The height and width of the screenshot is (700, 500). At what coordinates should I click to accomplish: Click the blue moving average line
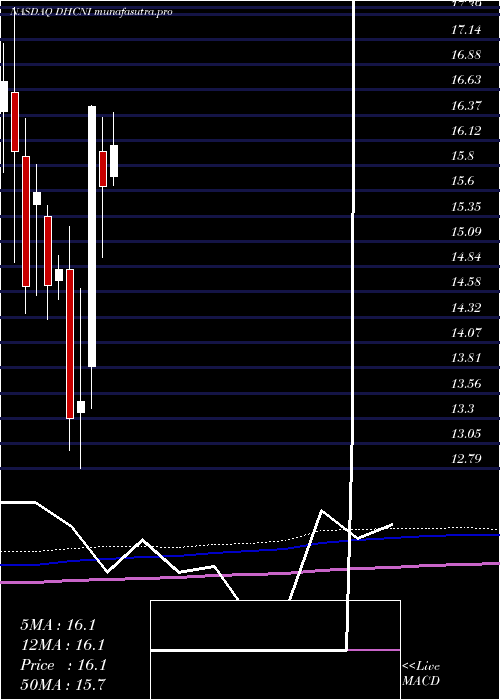250,550
